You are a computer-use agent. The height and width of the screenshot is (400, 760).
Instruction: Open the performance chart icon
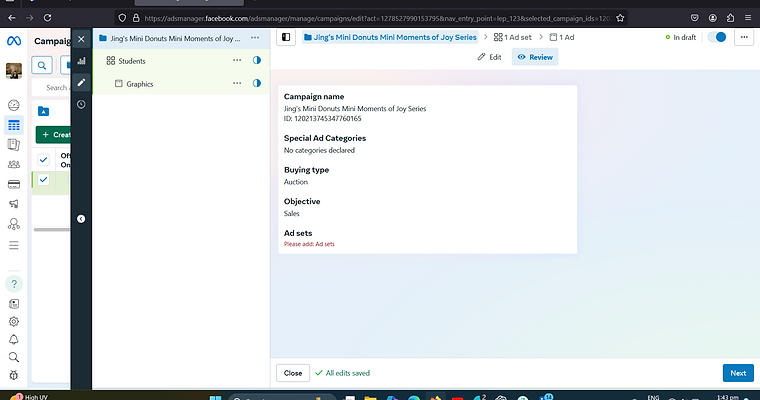click(x=81, y=61)
